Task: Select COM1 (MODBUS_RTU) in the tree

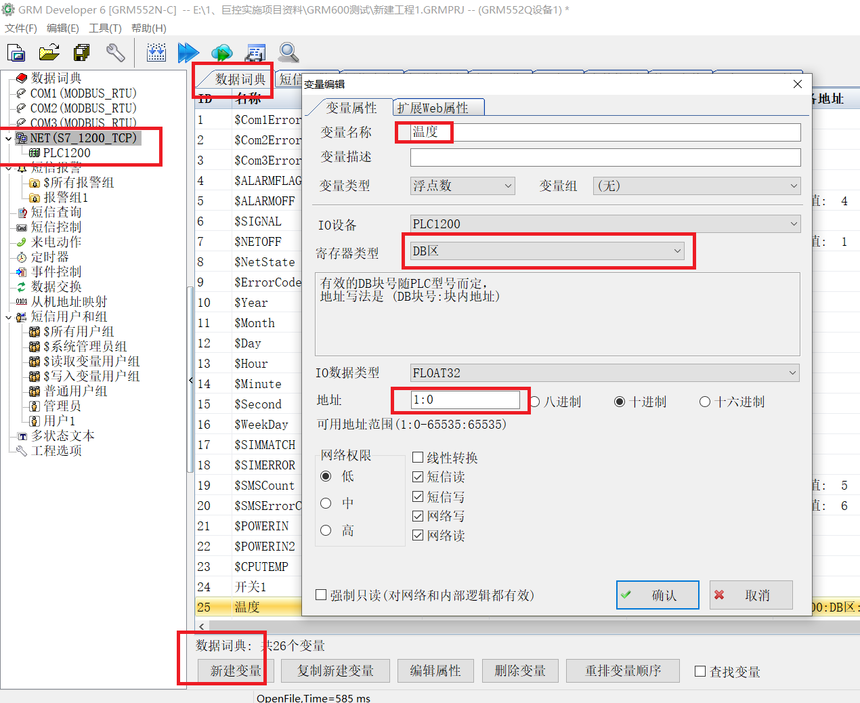Action: [x=83, y=93]
